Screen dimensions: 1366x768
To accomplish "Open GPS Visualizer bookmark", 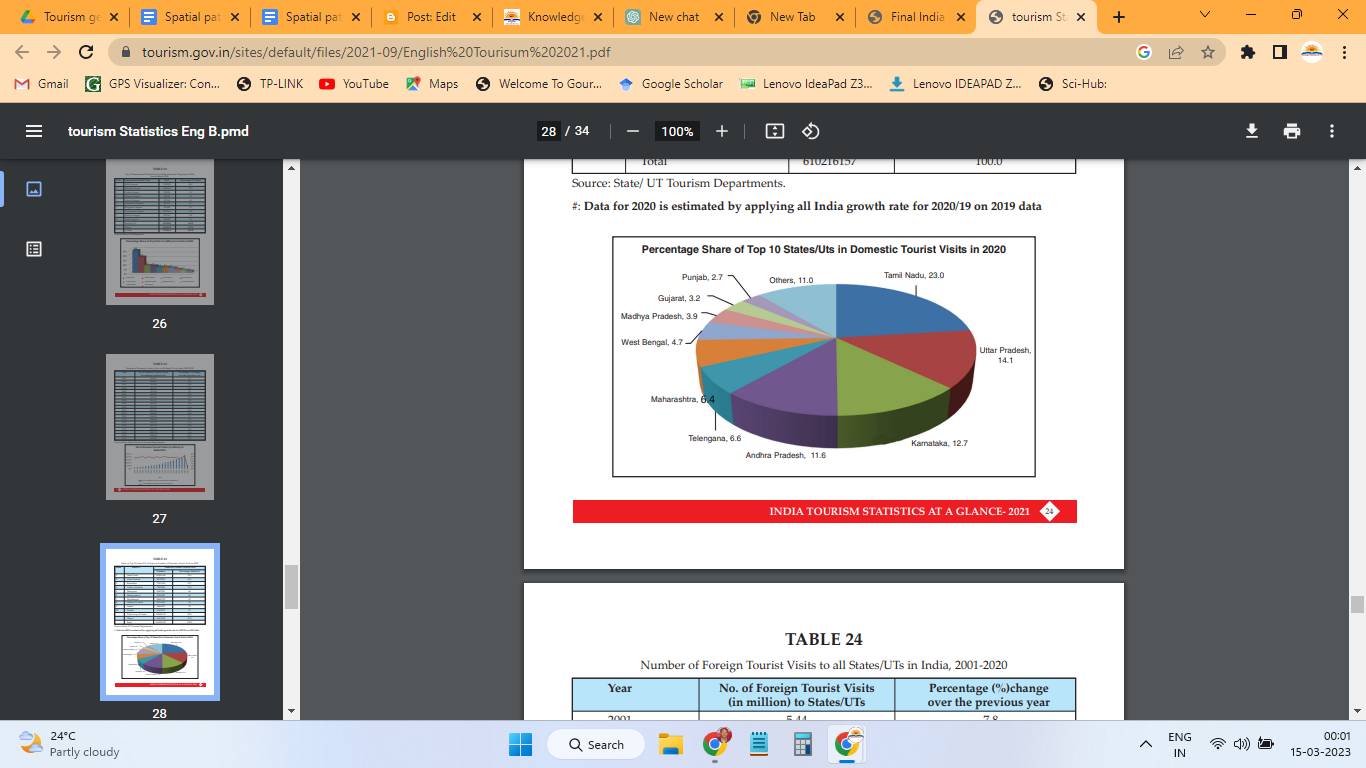I will click(153, 84).
